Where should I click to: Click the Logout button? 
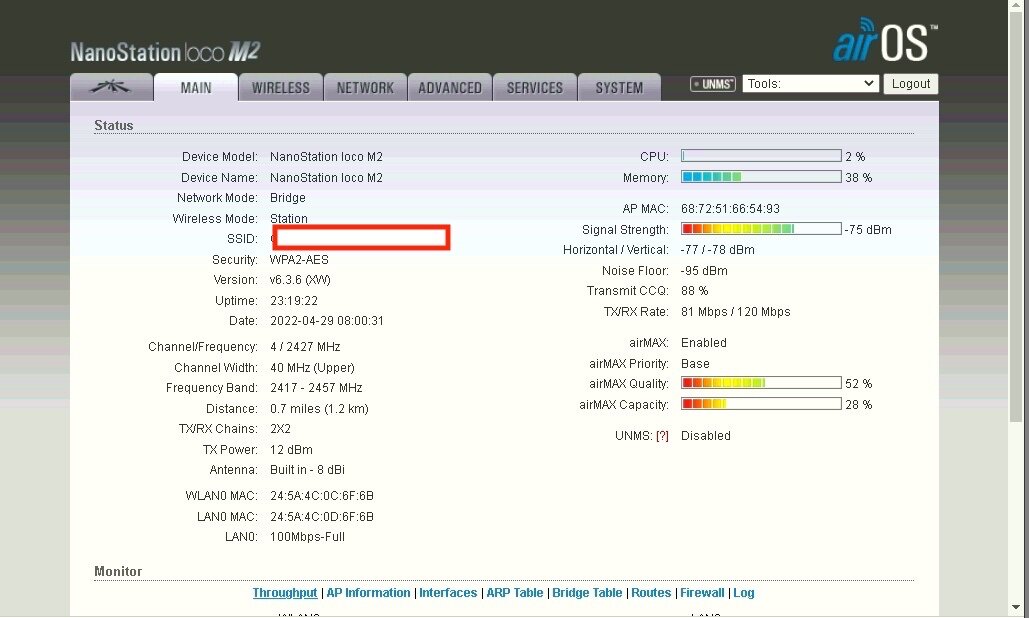910,84
